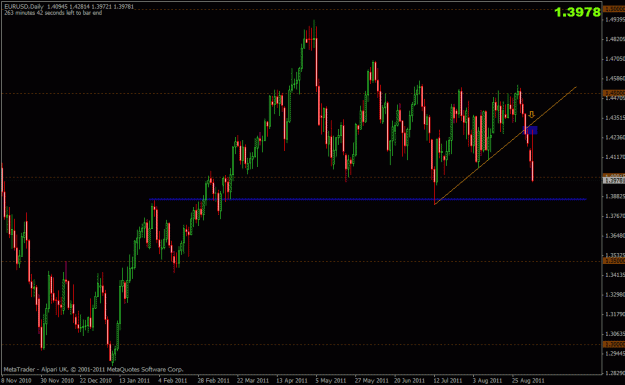Select the orange ascending trendline
Viewport: 625px width, 385px height.
click(505, 145)
